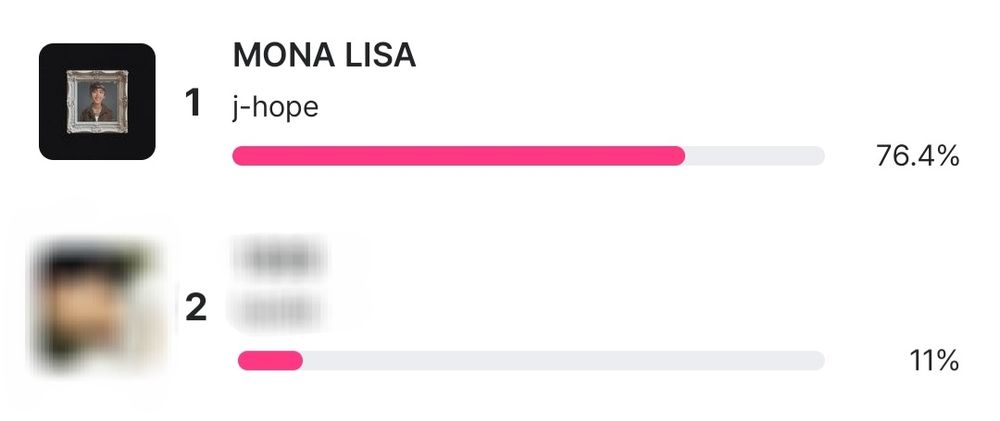Click the rank number 1
The image size is (1000, 421).
(x=193, y=103)
